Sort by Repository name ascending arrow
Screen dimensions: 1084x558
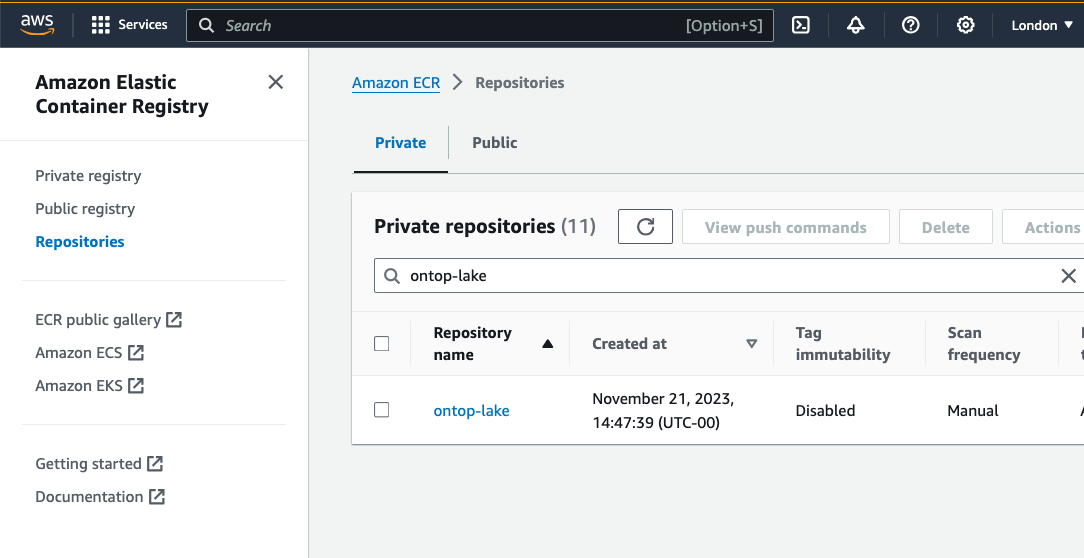548,344
